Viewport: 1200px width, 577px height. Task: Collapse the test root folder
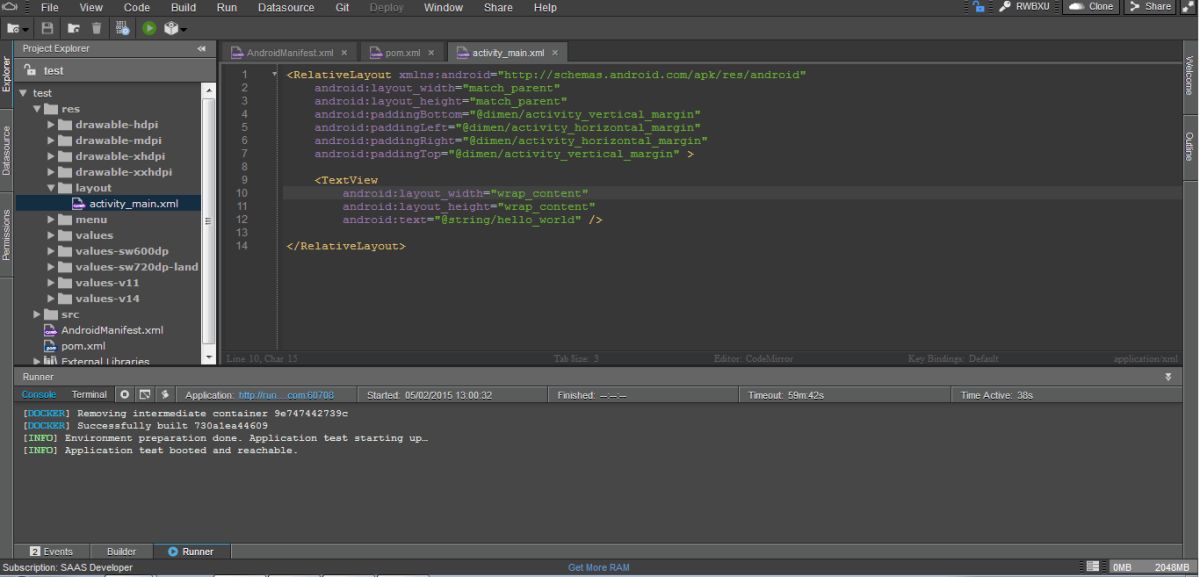pyautogui.click(x=22, y=93)
